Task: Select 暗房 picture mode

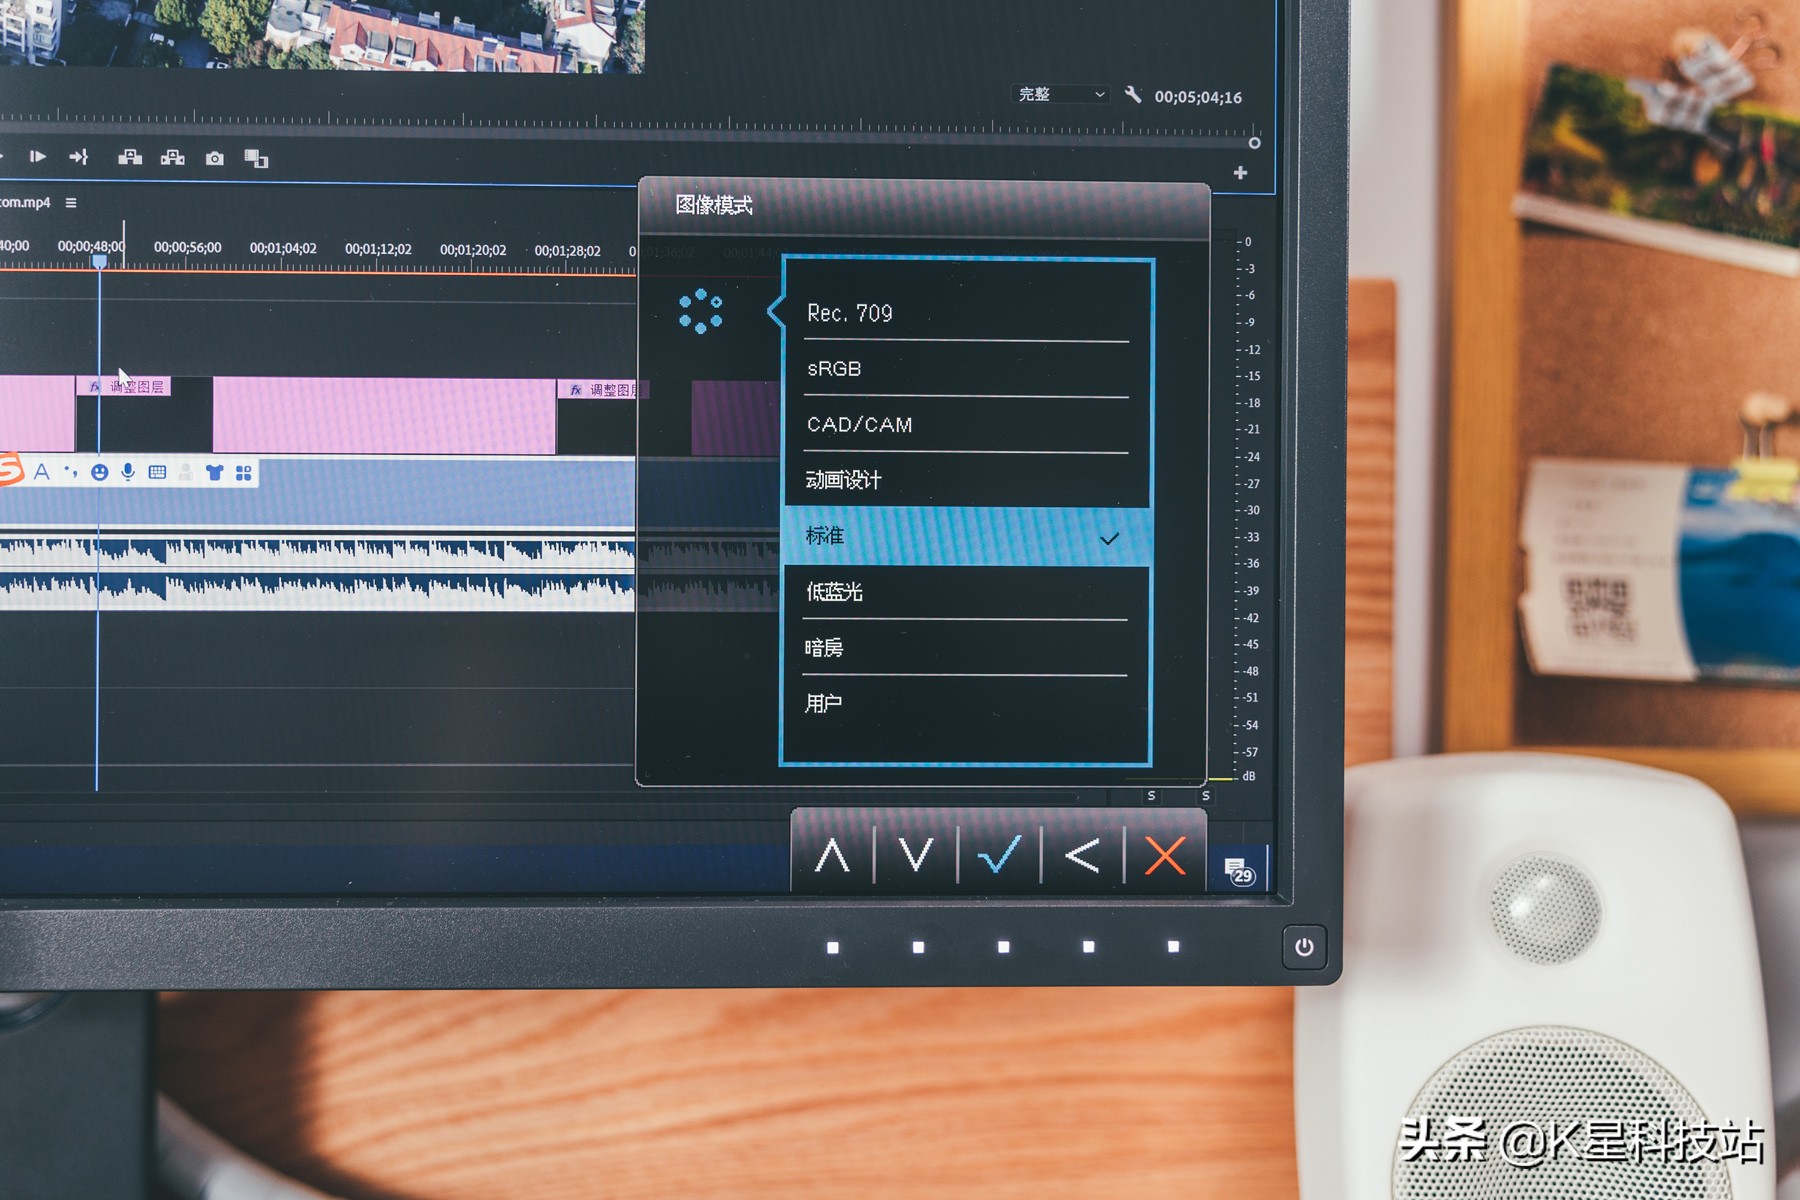Action: click(966, 648)
